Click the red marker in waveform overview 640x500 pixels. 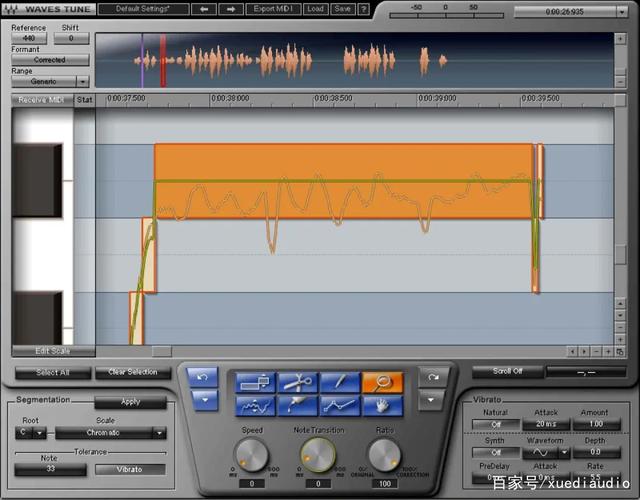(163, 60)
